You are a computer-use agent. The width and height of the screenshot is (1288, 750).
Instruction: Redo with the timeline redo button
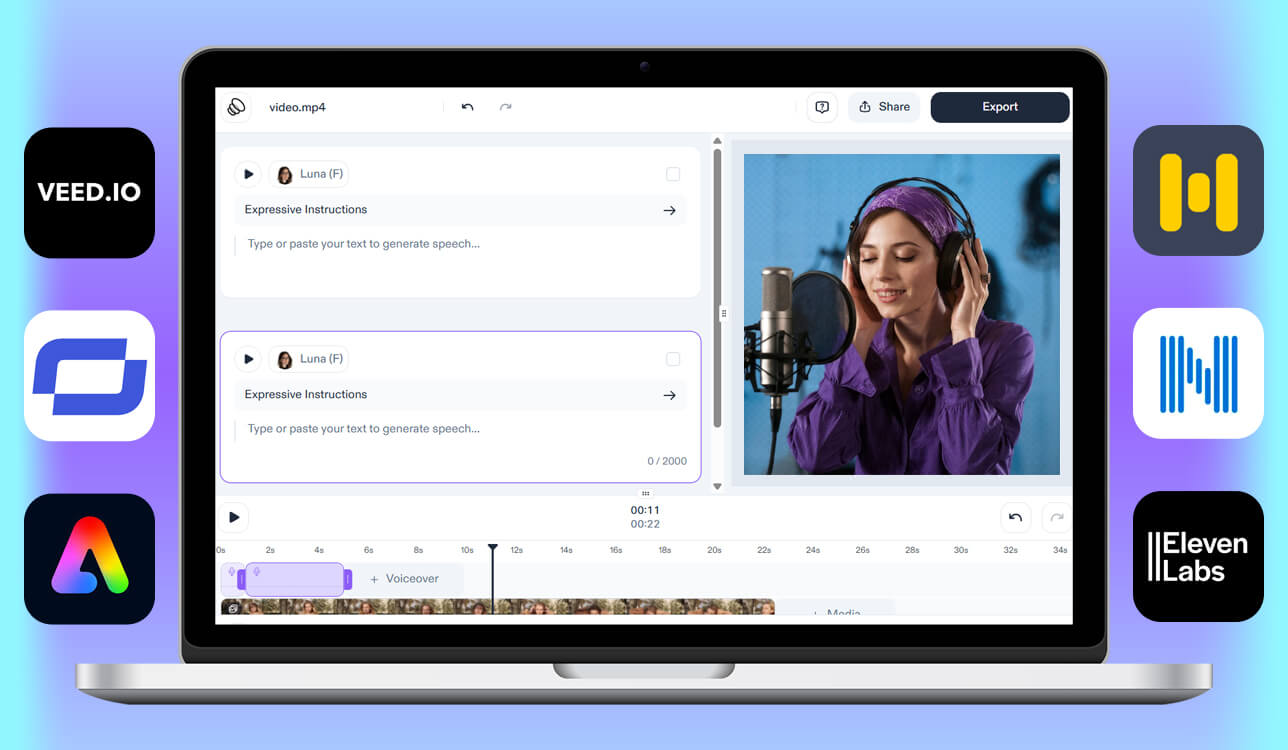pos(1056,517)
